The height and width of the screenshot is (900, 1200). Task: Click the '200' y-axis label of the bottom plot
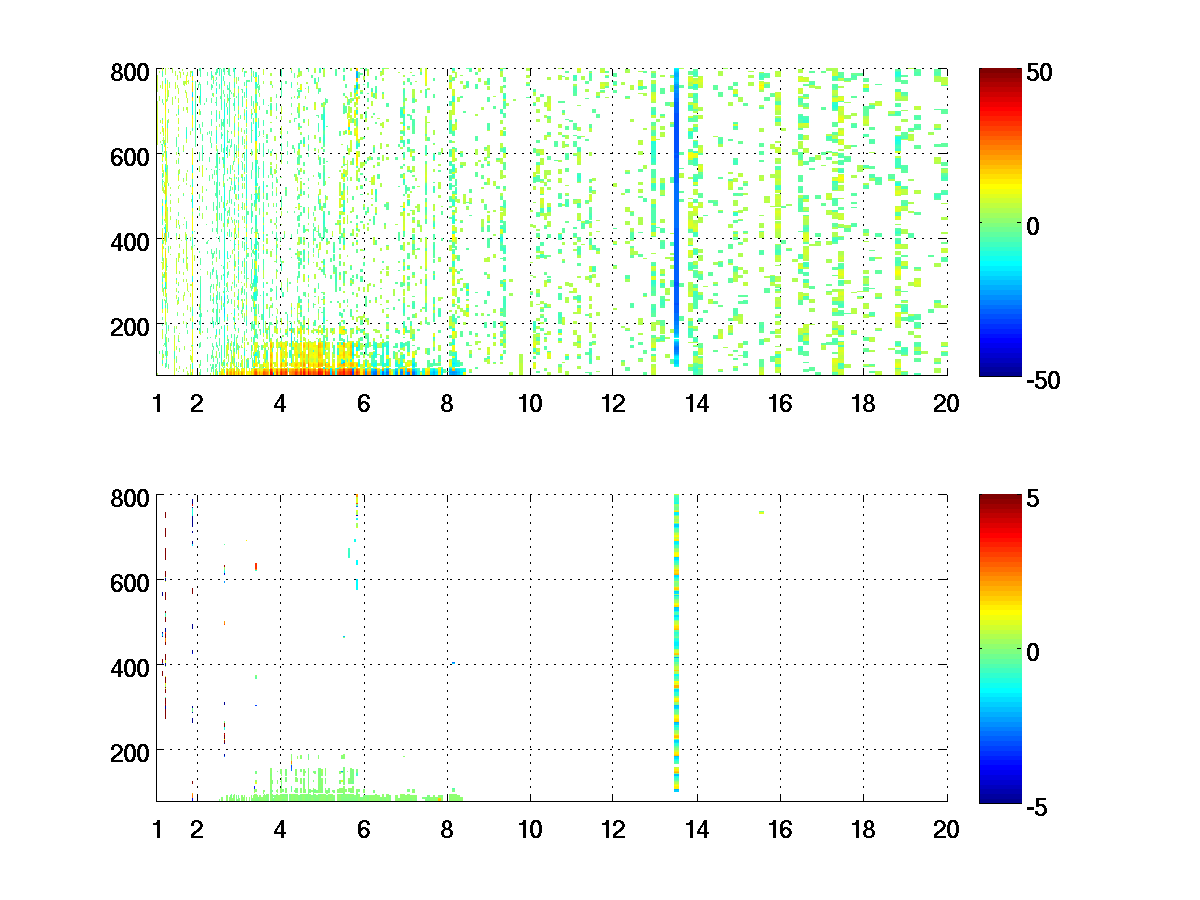click(x=131, y=751)
